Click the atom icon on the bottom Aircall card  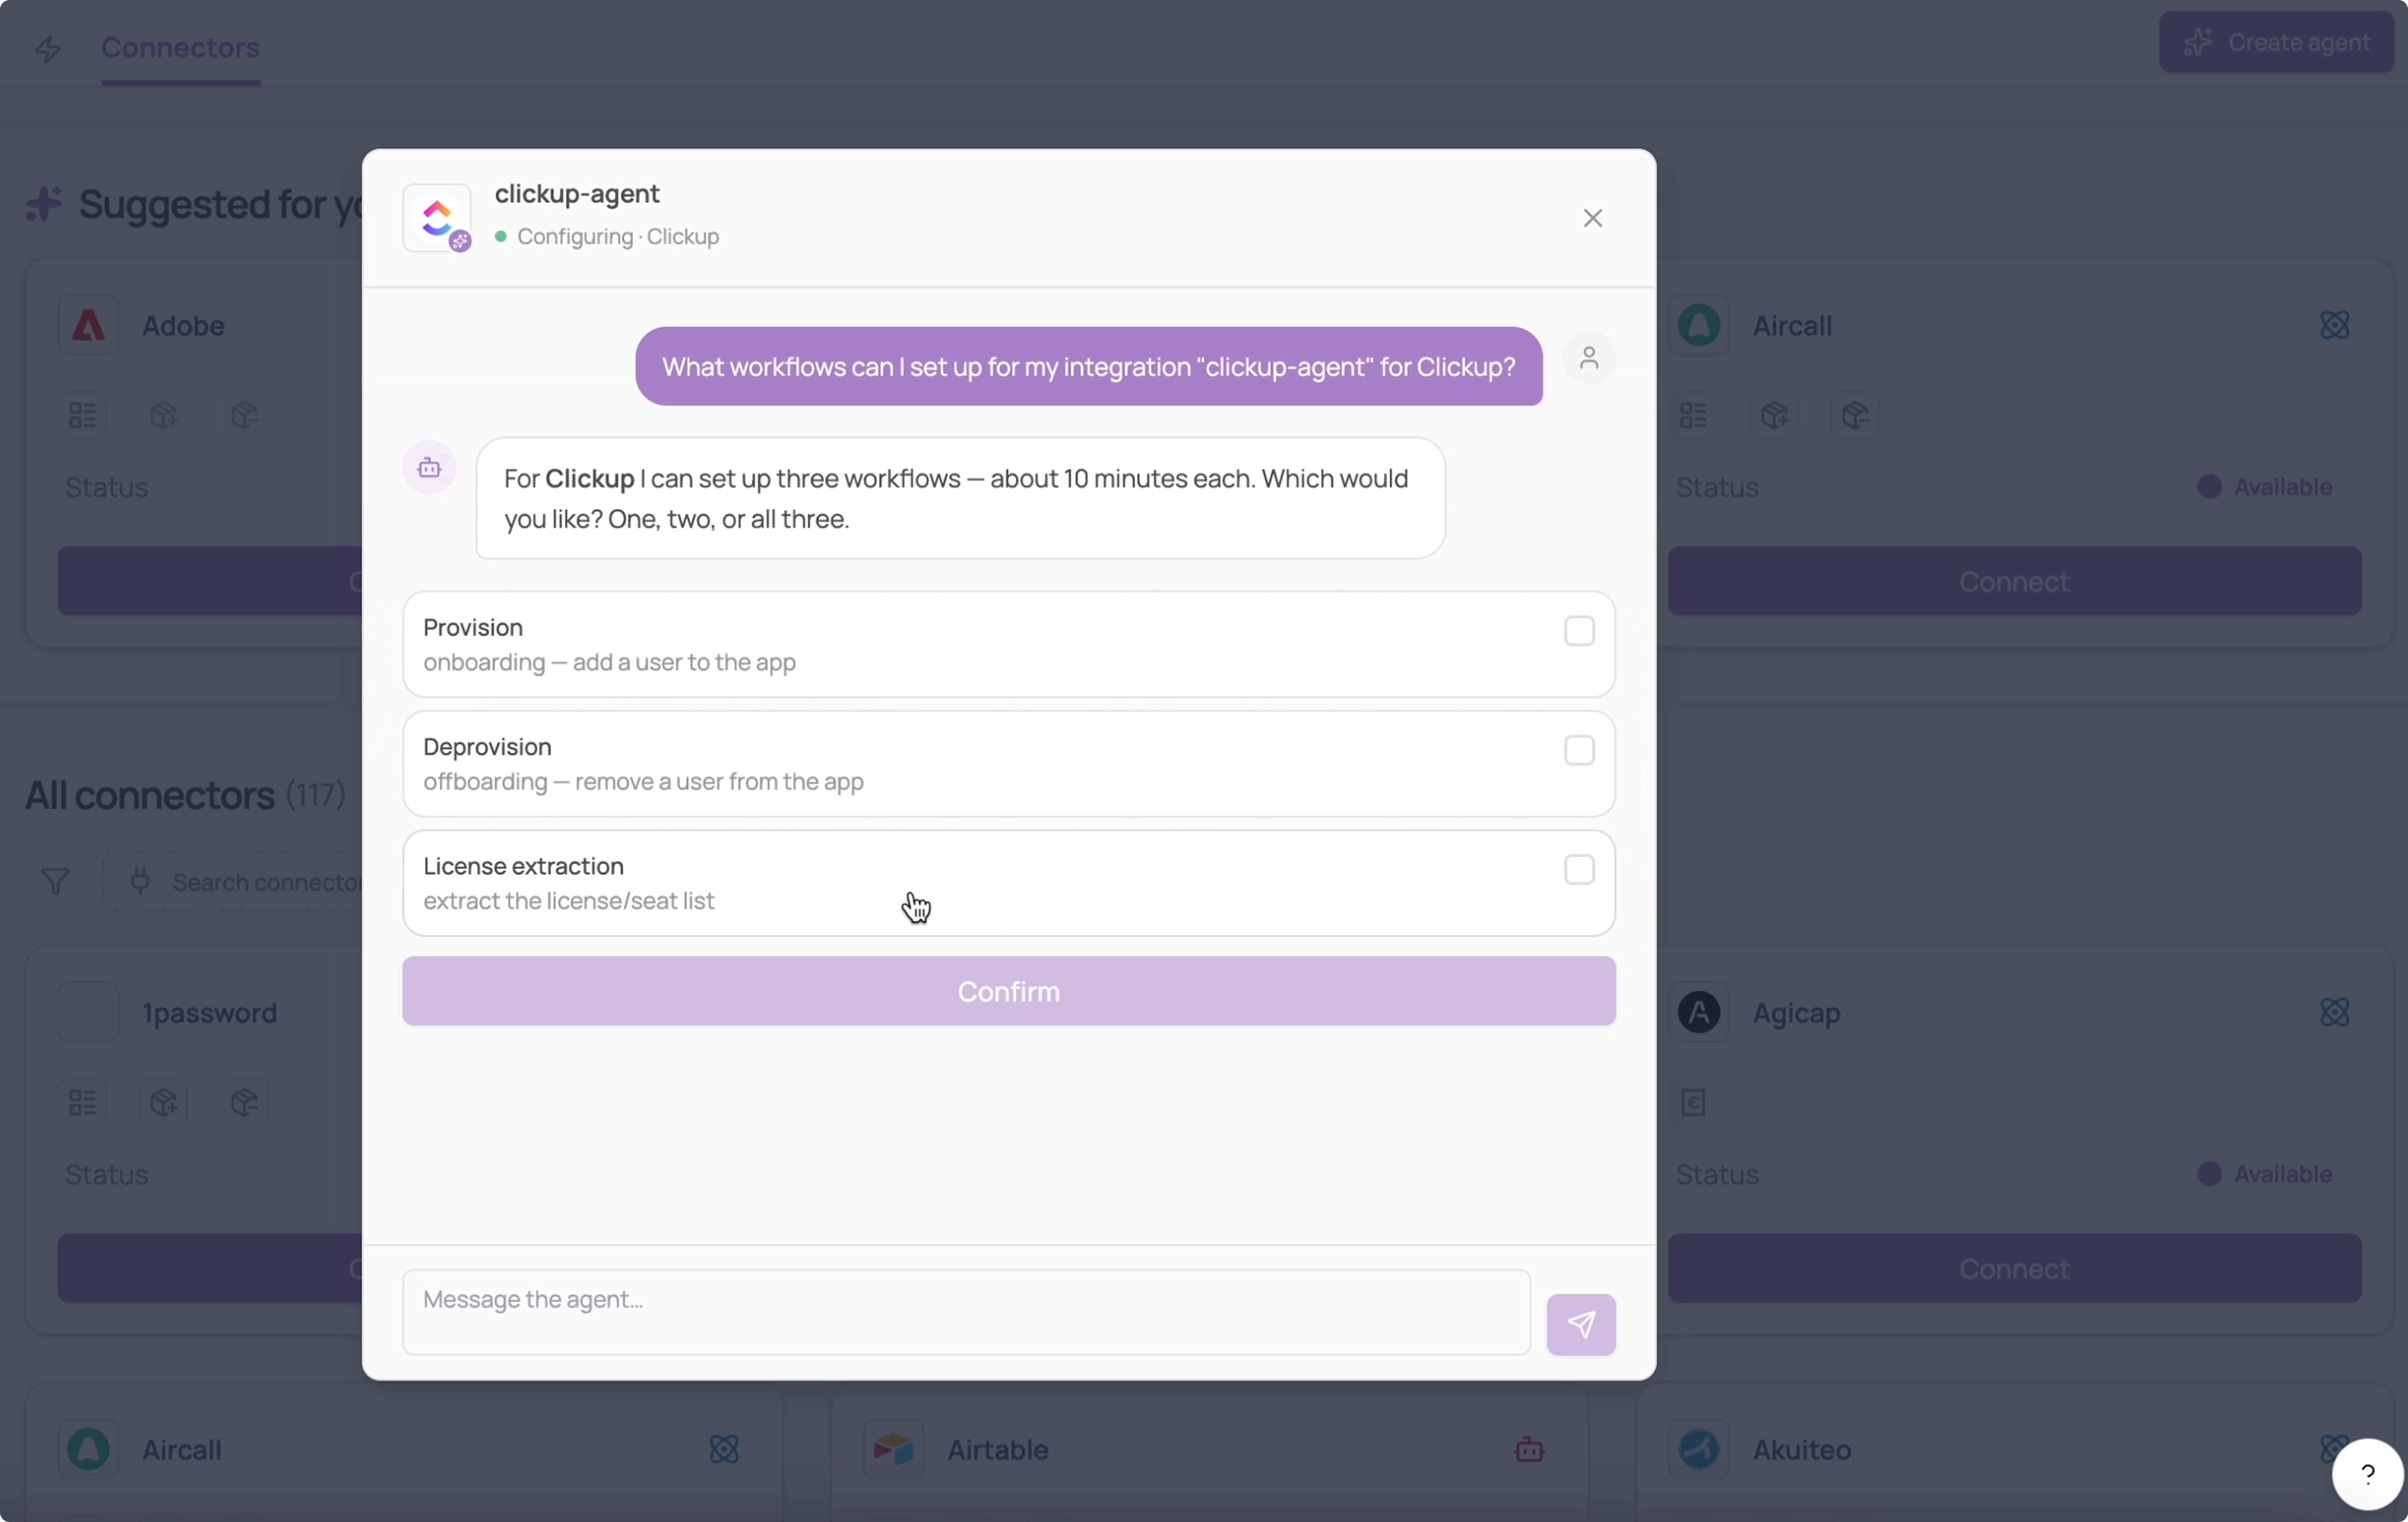724,1449
